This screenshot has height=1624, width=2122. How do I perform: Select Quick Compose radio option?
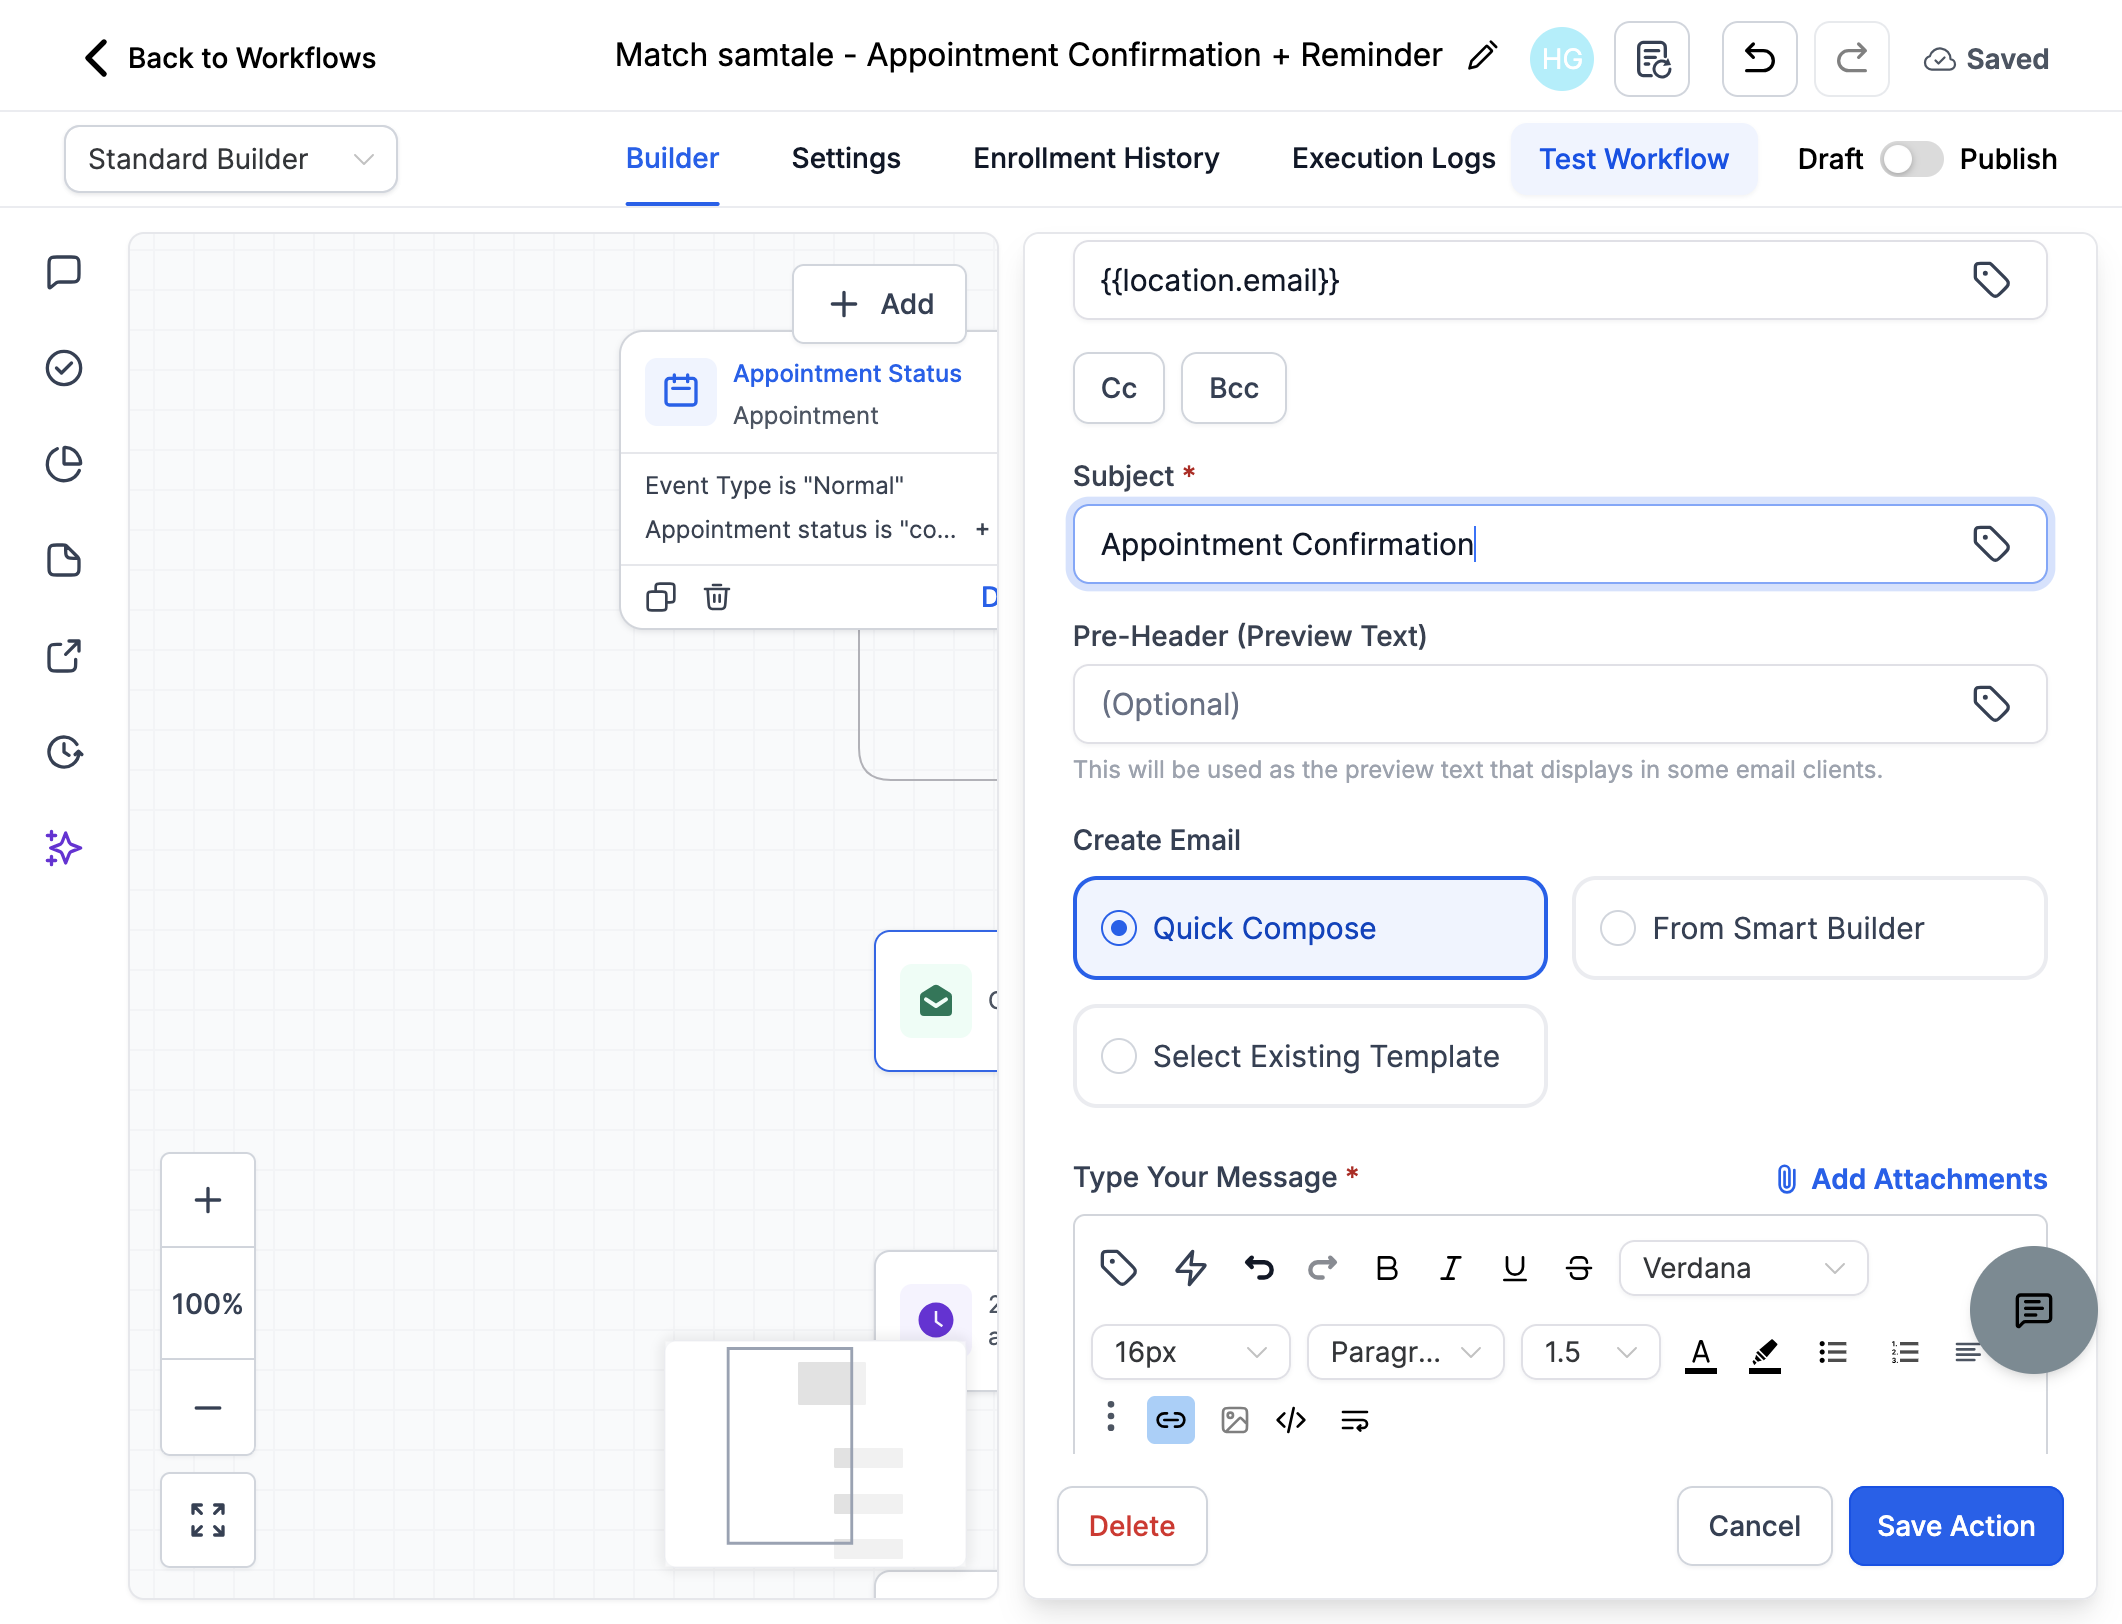pyautogui.click(x=1310, y=928)
